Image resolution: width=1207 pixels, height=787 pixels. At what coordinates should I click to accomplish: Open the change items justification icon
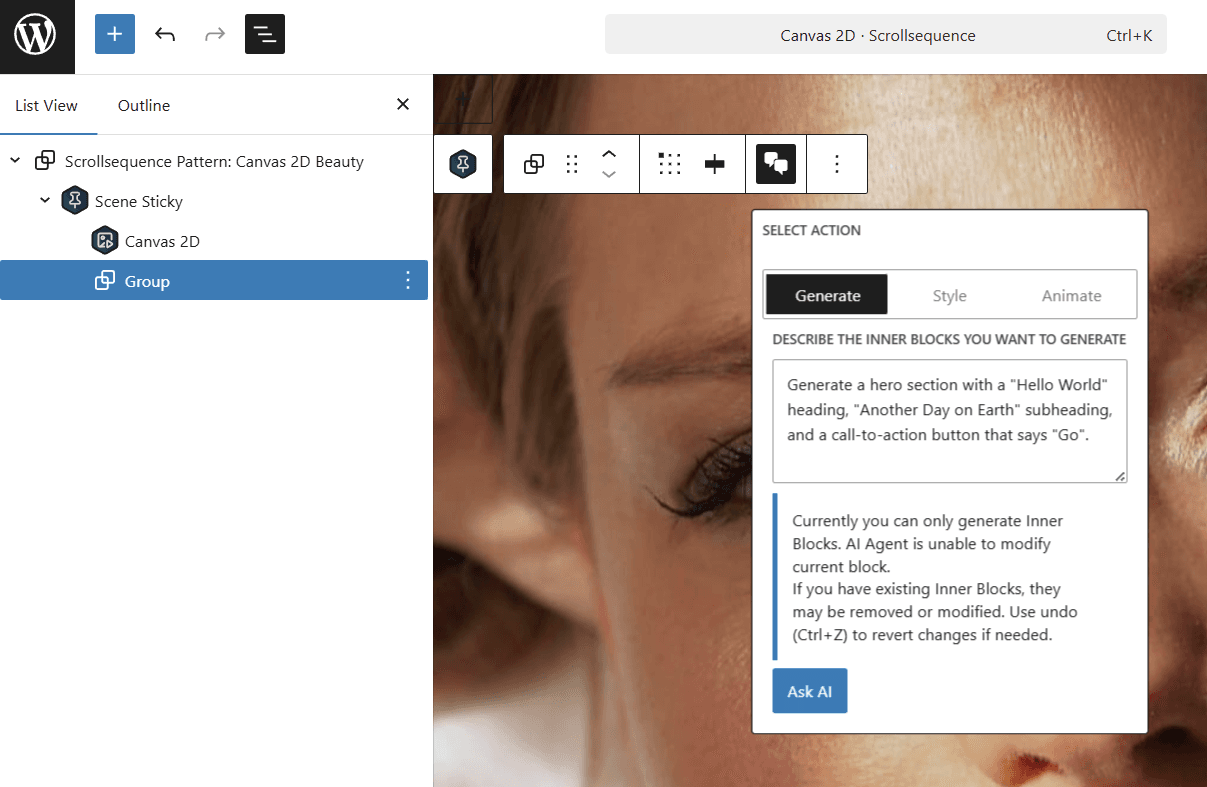point(670,164)
